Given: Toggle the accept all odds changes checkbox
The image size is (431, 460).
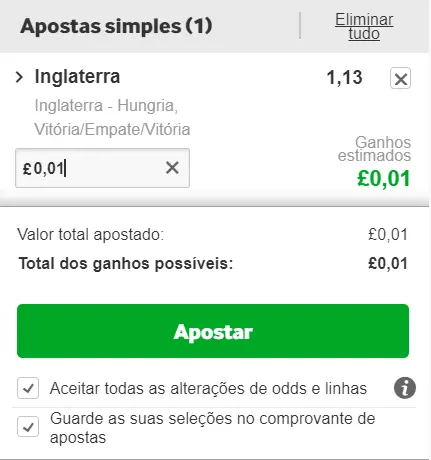Looking at the screenshot, I should click(x=28, y=388).
